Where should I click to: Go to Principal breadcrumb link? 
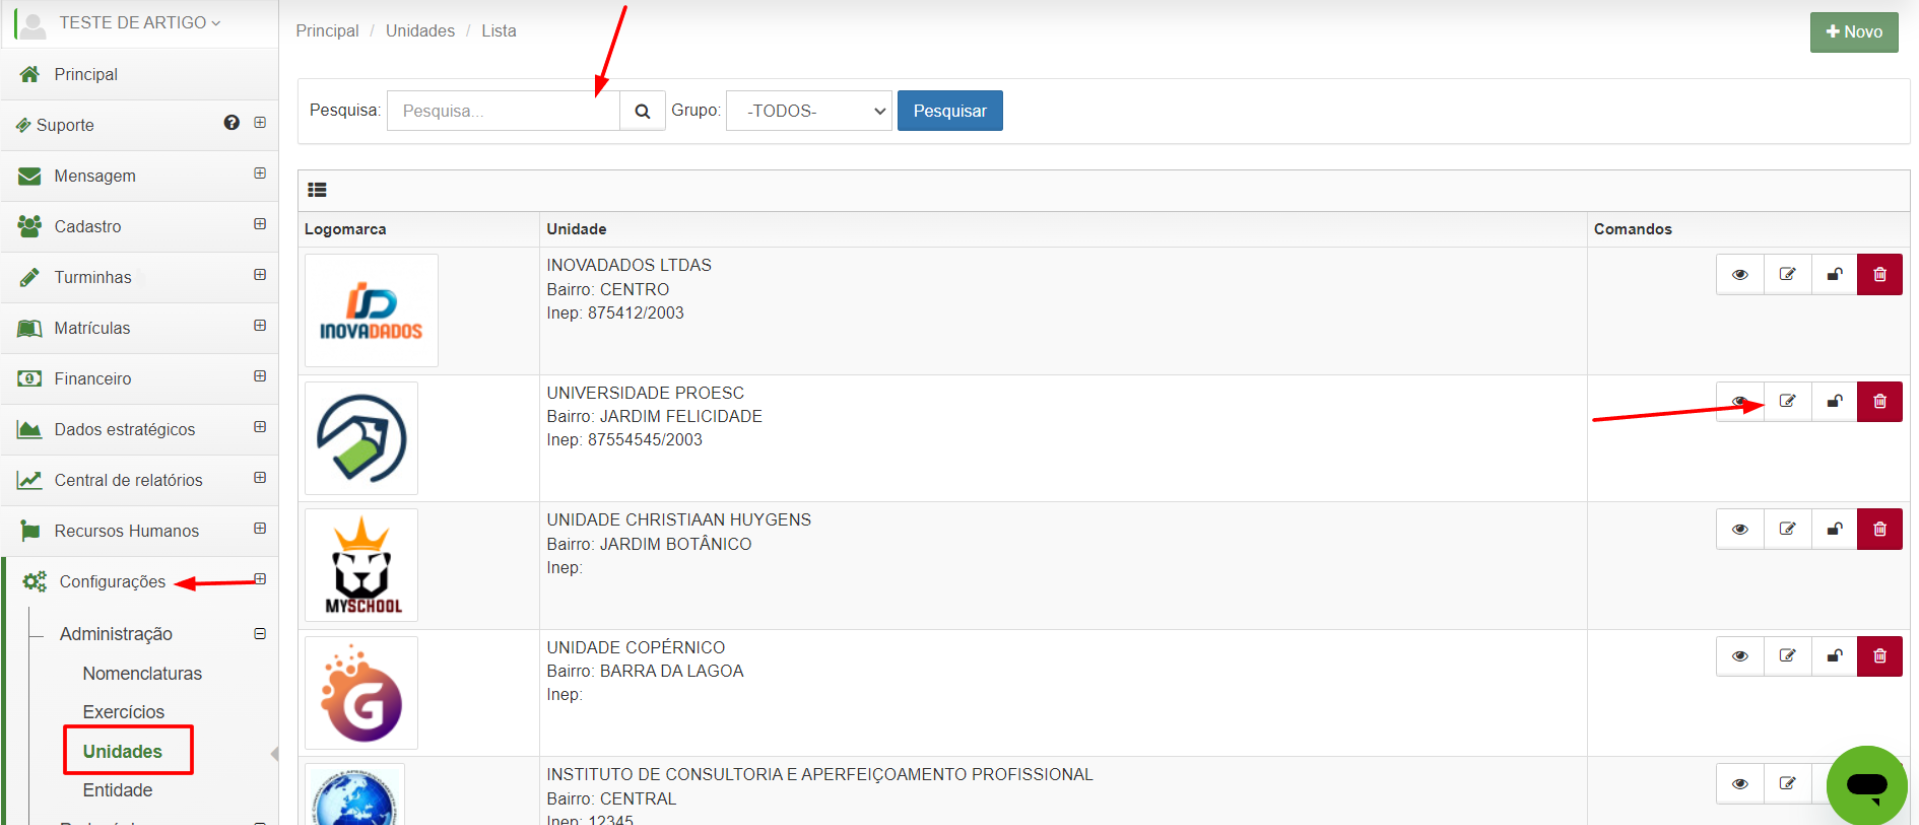click(x=327, y=31)
